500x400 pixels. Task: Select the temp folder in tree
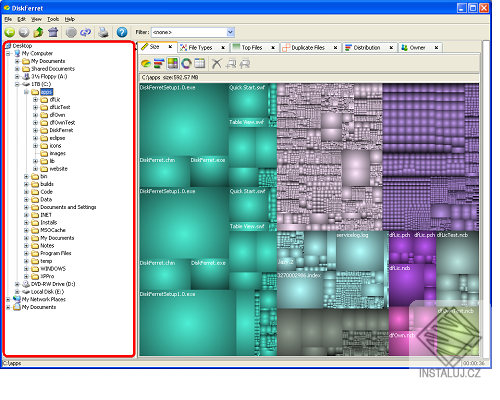46,261
